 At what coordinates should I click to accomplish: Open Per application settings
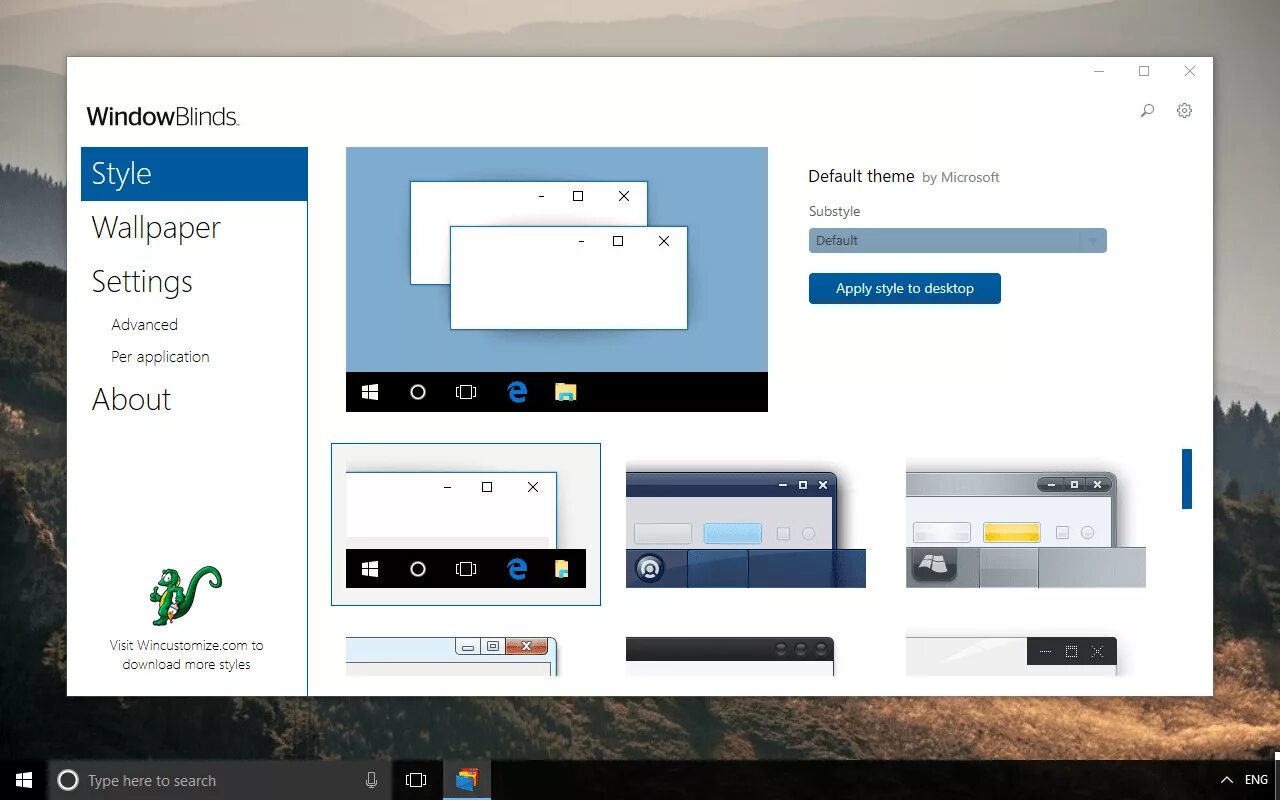[x=160, y=357]
